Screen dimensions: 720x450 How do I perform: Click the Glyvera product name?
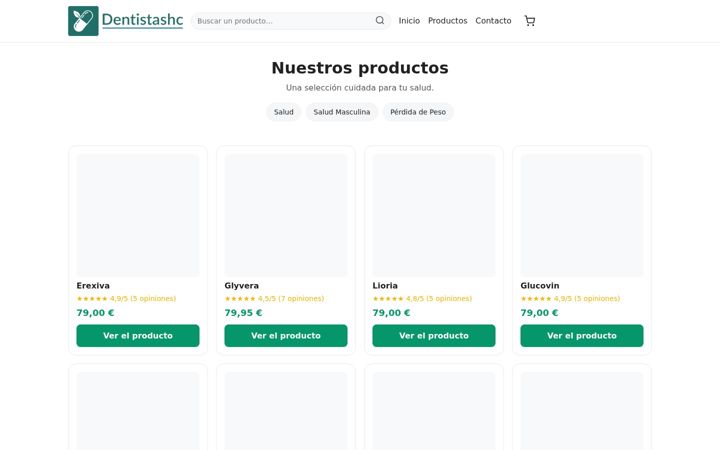click(x=242, y=286)
